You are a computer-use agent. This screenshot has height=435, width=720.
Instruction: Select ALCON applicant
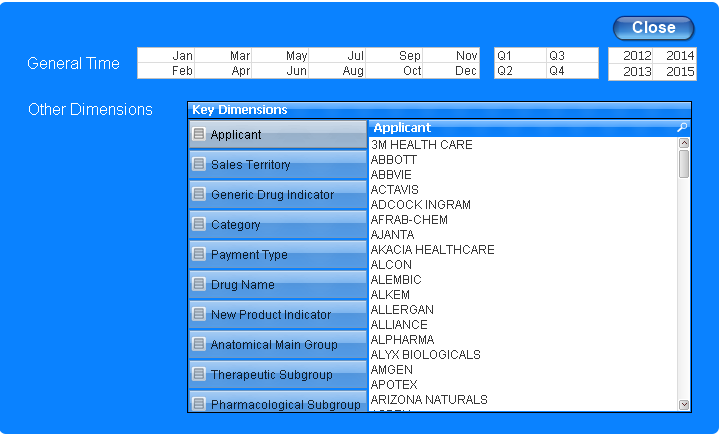(x=523, y=265)
